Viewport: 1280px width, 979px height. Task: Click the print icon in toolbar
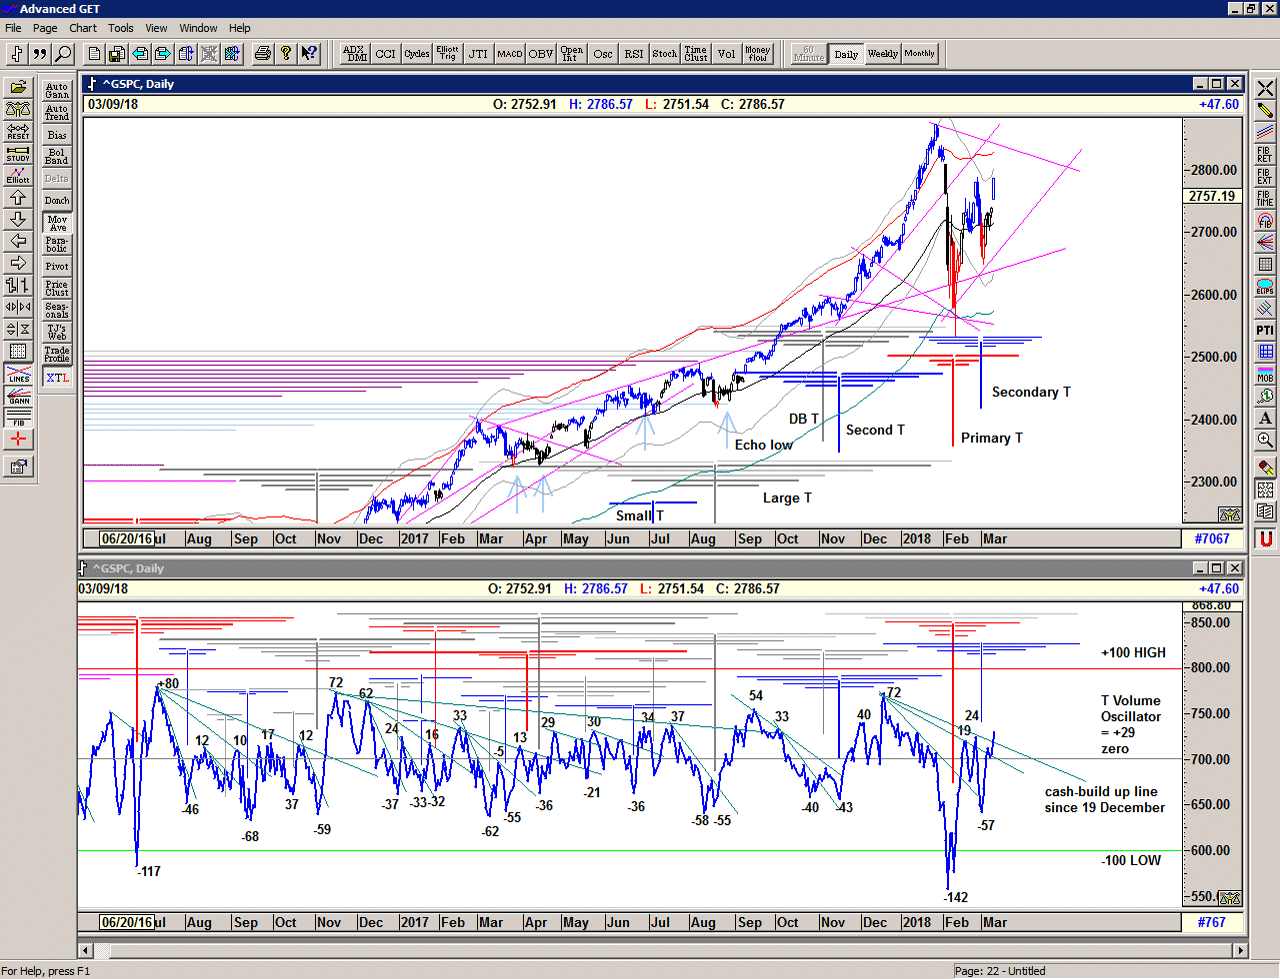[x=262, y=54]
